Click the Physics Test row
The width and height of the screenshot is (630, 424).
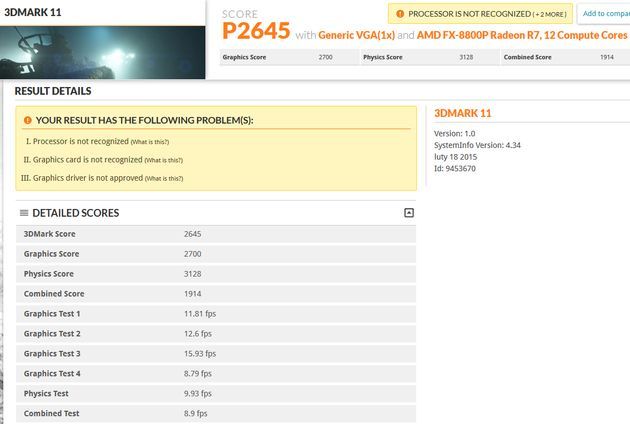(216, 393)
